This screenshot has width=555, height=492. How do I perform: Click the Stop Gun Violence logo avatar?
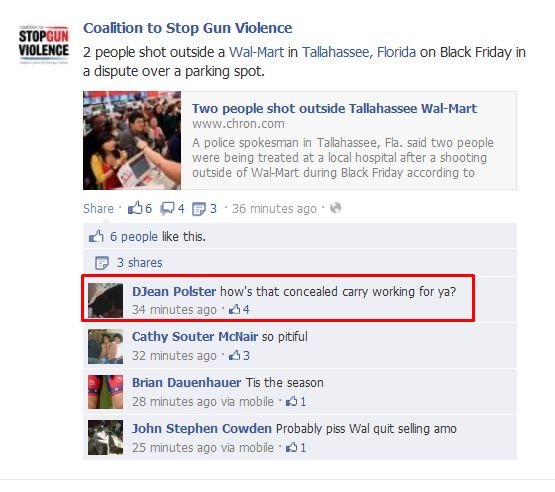pos(44,45)
